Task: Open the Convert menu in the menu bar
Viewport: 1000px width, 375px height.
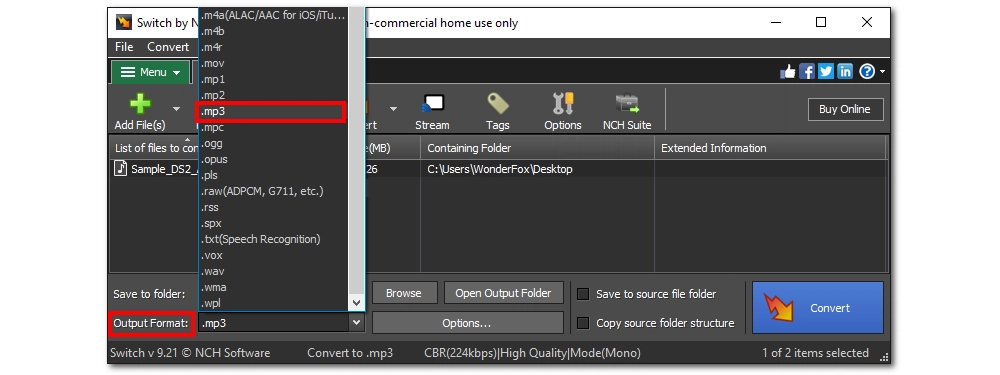Action: tap(168, 47)
